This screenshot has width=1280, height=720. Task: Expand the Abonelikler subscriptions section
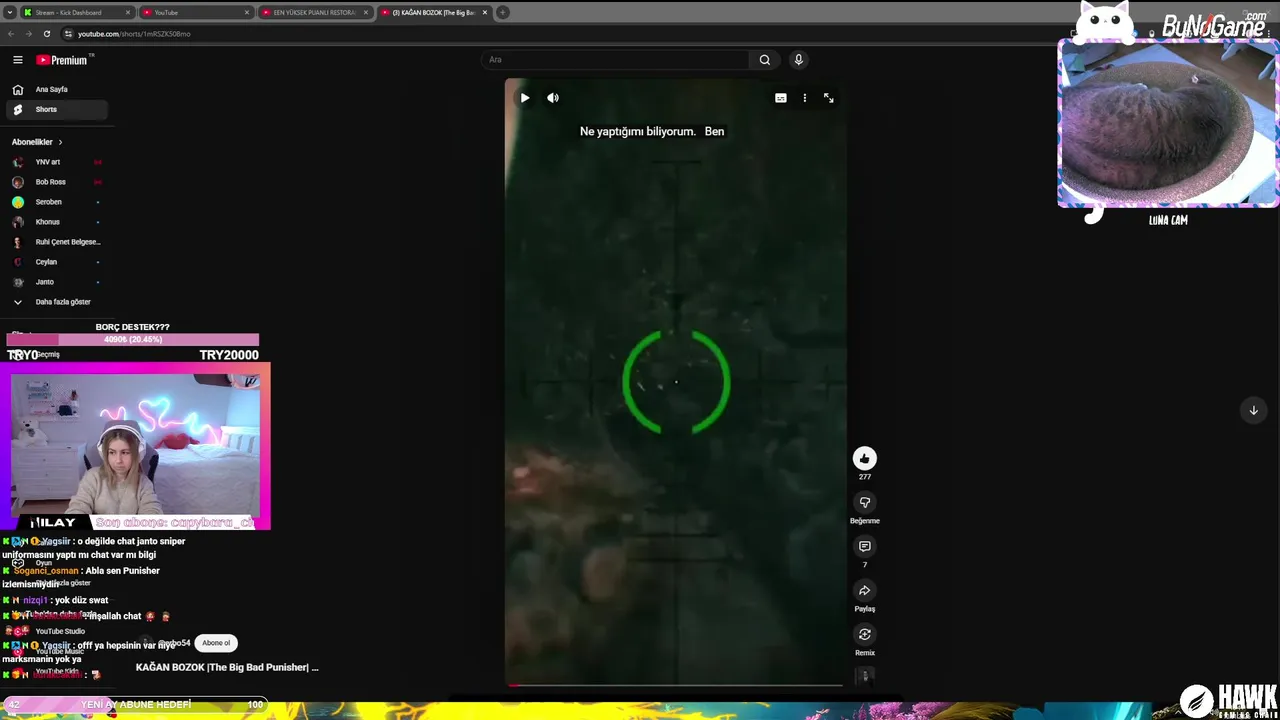click(x=38, y=142)
